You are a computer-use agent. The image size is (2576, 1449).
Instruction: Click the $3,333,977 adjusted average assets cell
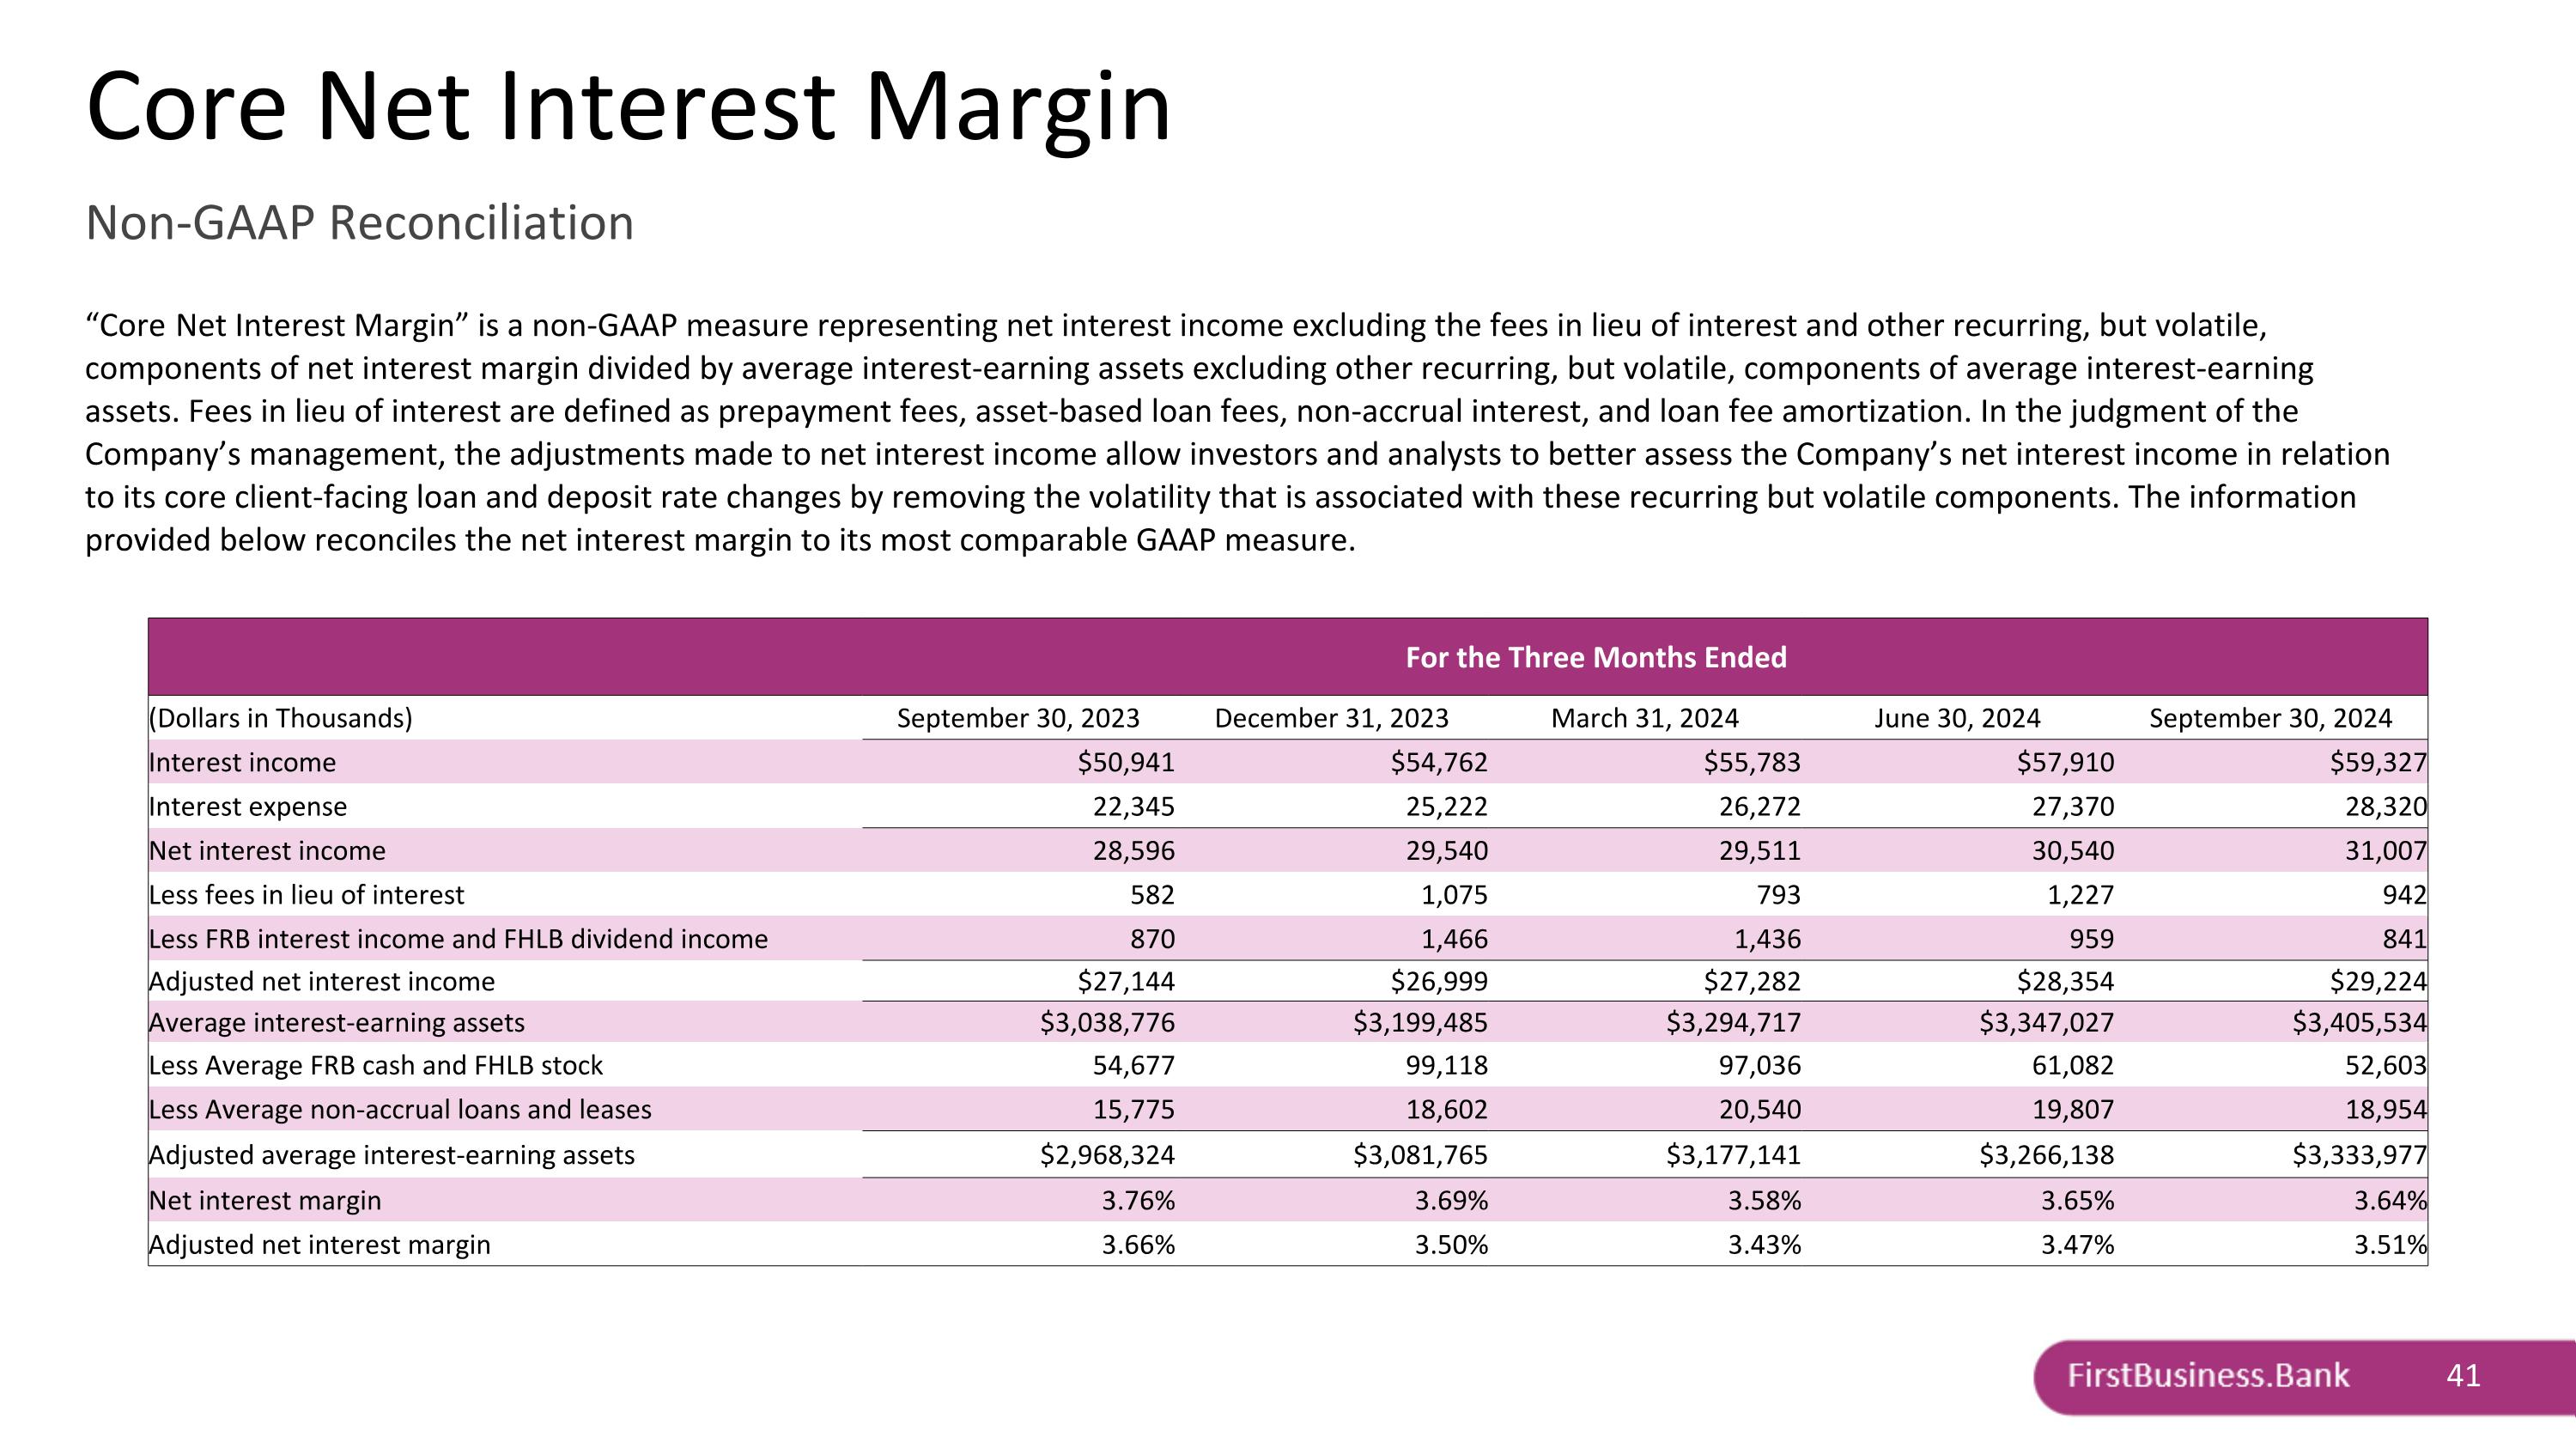pyautogui.click(x=2358, y=1155)
